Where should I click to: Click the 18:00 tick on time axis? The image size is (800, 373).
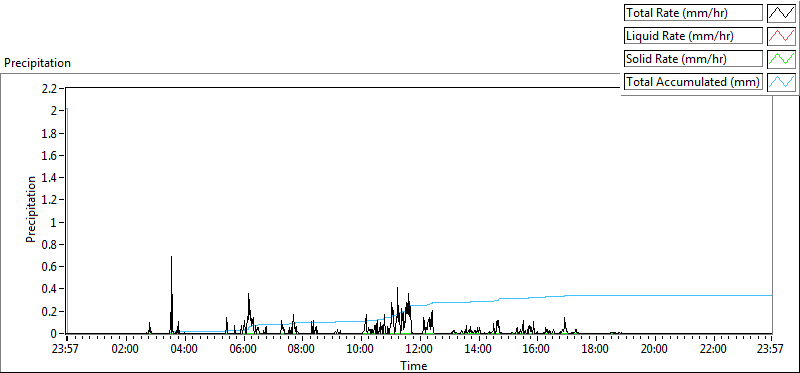click(595, 350)
